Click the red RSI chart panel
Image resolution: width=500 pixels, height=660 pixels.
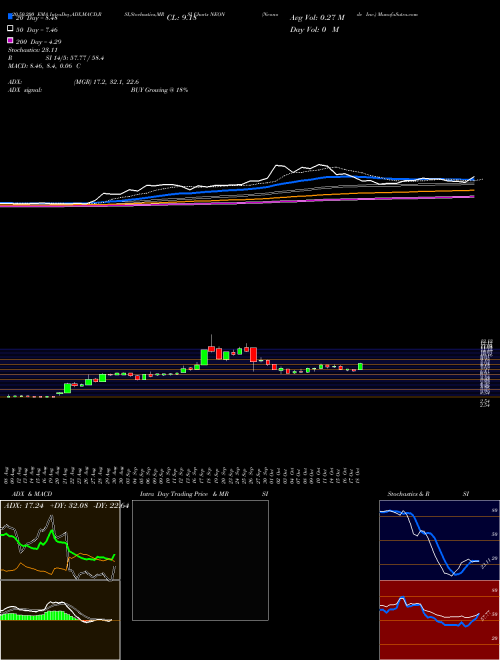[x=439, y=620]
